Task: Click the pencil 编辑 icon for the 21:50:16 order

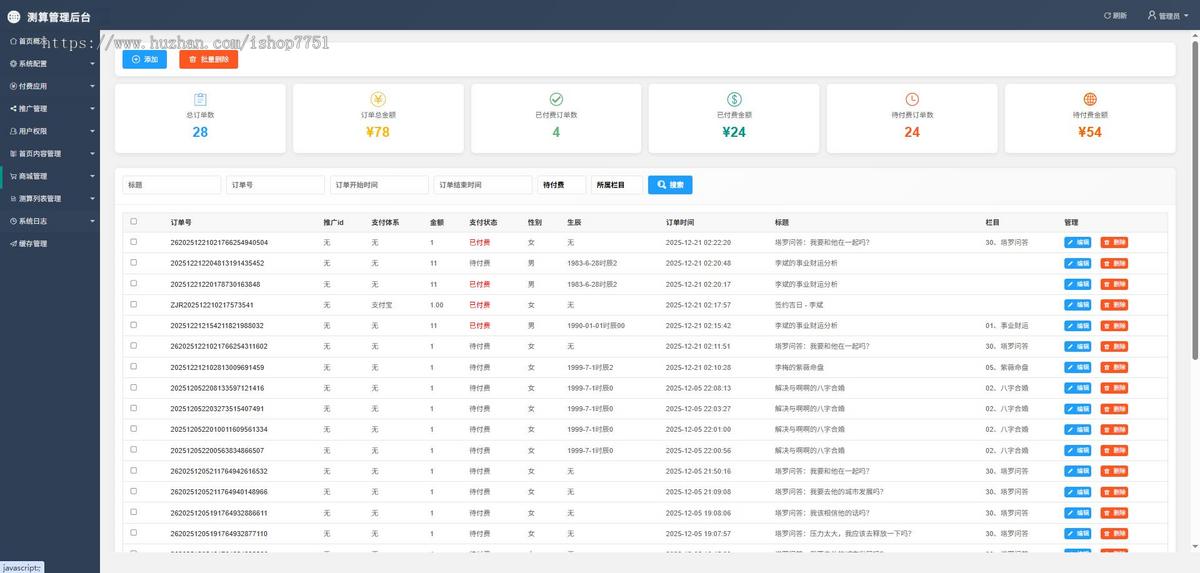Action: pyautogui.click(x=1071, y=471)
